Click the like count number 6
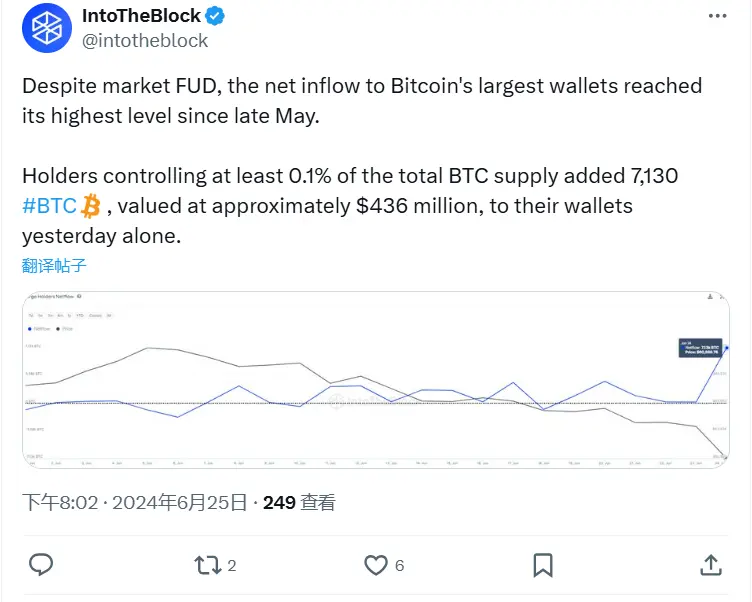Image resolution: width=752 pixels, height=602 pixels. click(399, 566)
